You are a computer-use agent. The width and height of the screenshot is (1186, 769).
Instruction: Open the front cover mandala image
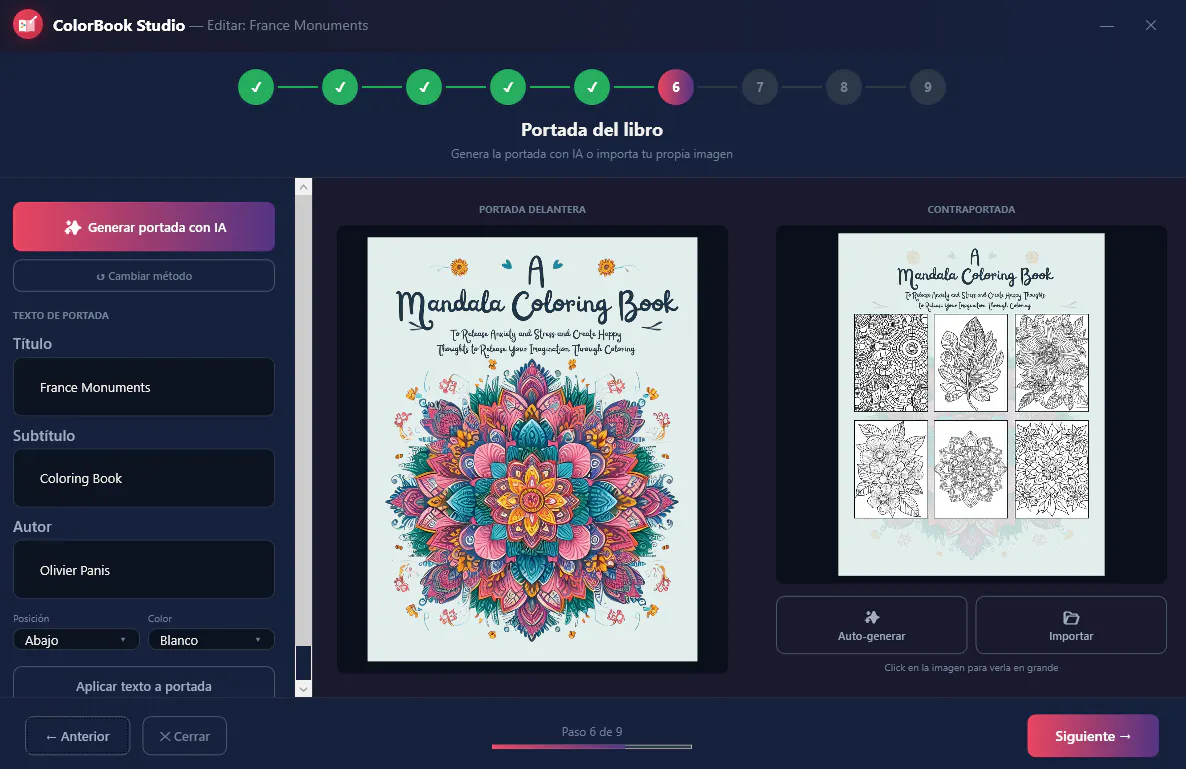[x=532, y=449]
